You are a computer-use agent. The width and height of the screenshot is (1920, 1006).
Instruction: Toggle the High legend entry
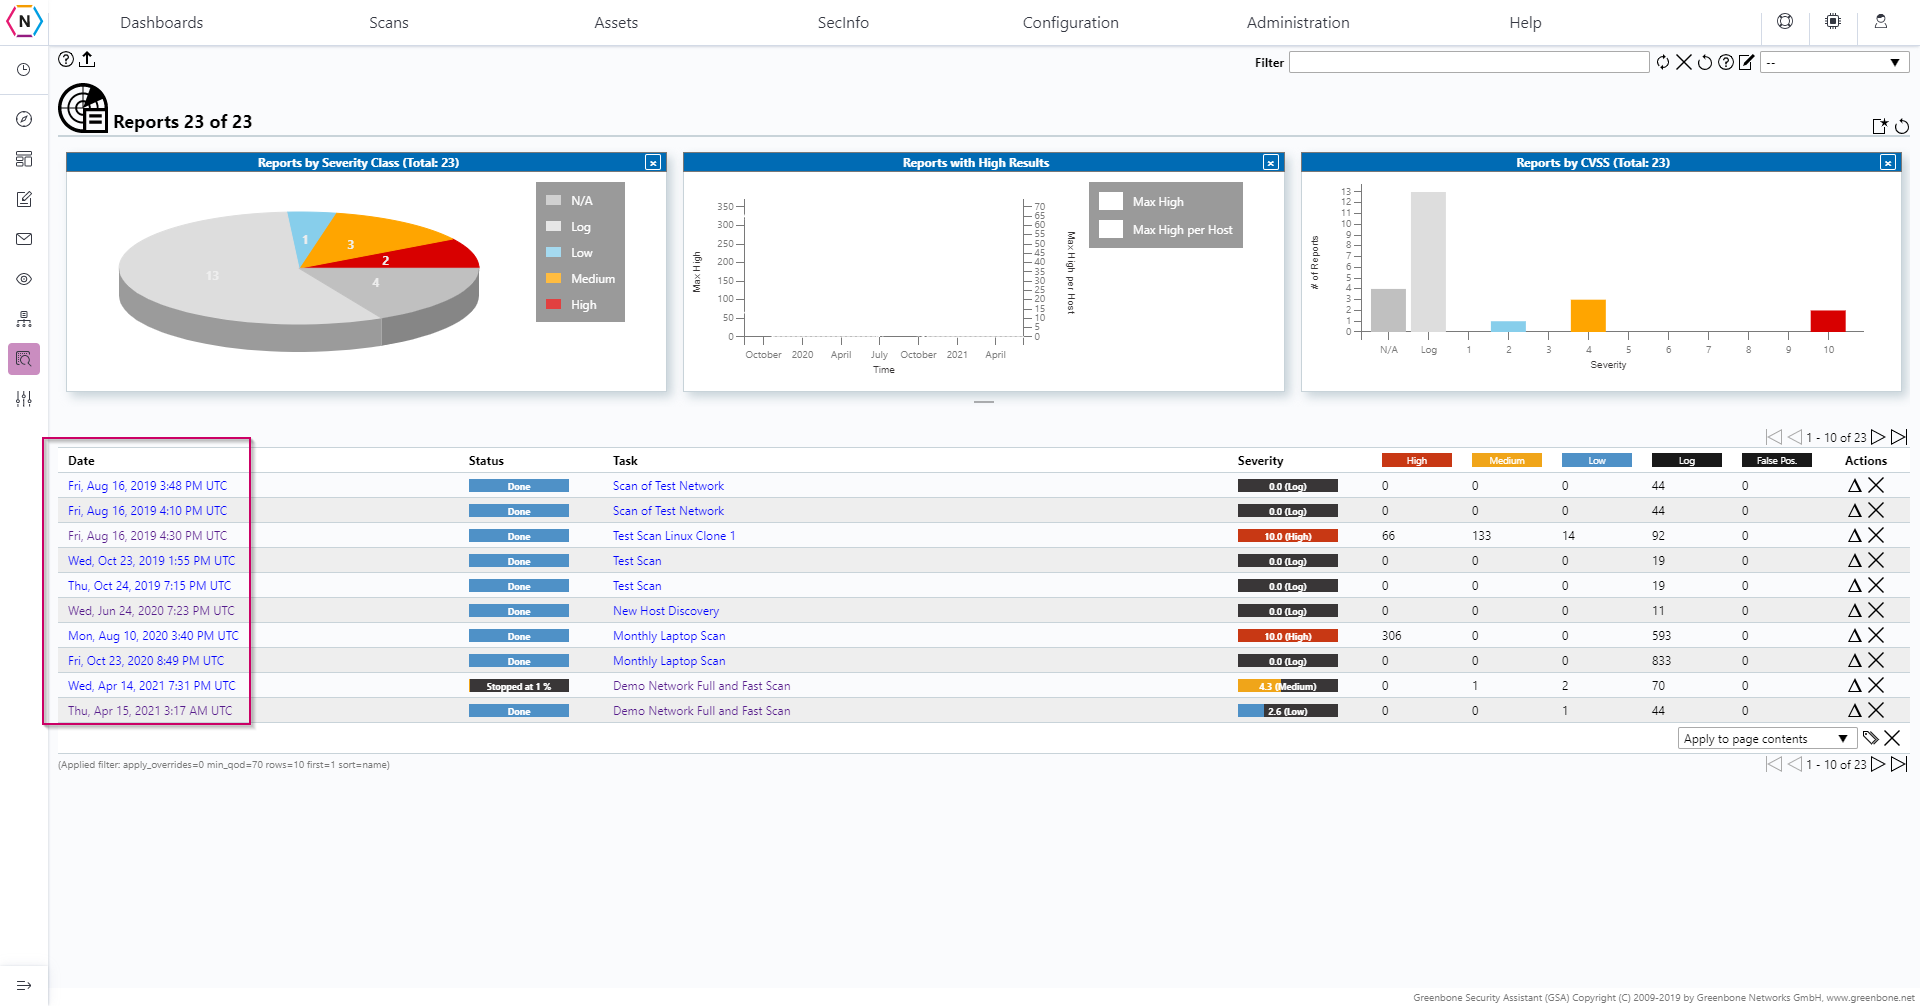point(571,305)
